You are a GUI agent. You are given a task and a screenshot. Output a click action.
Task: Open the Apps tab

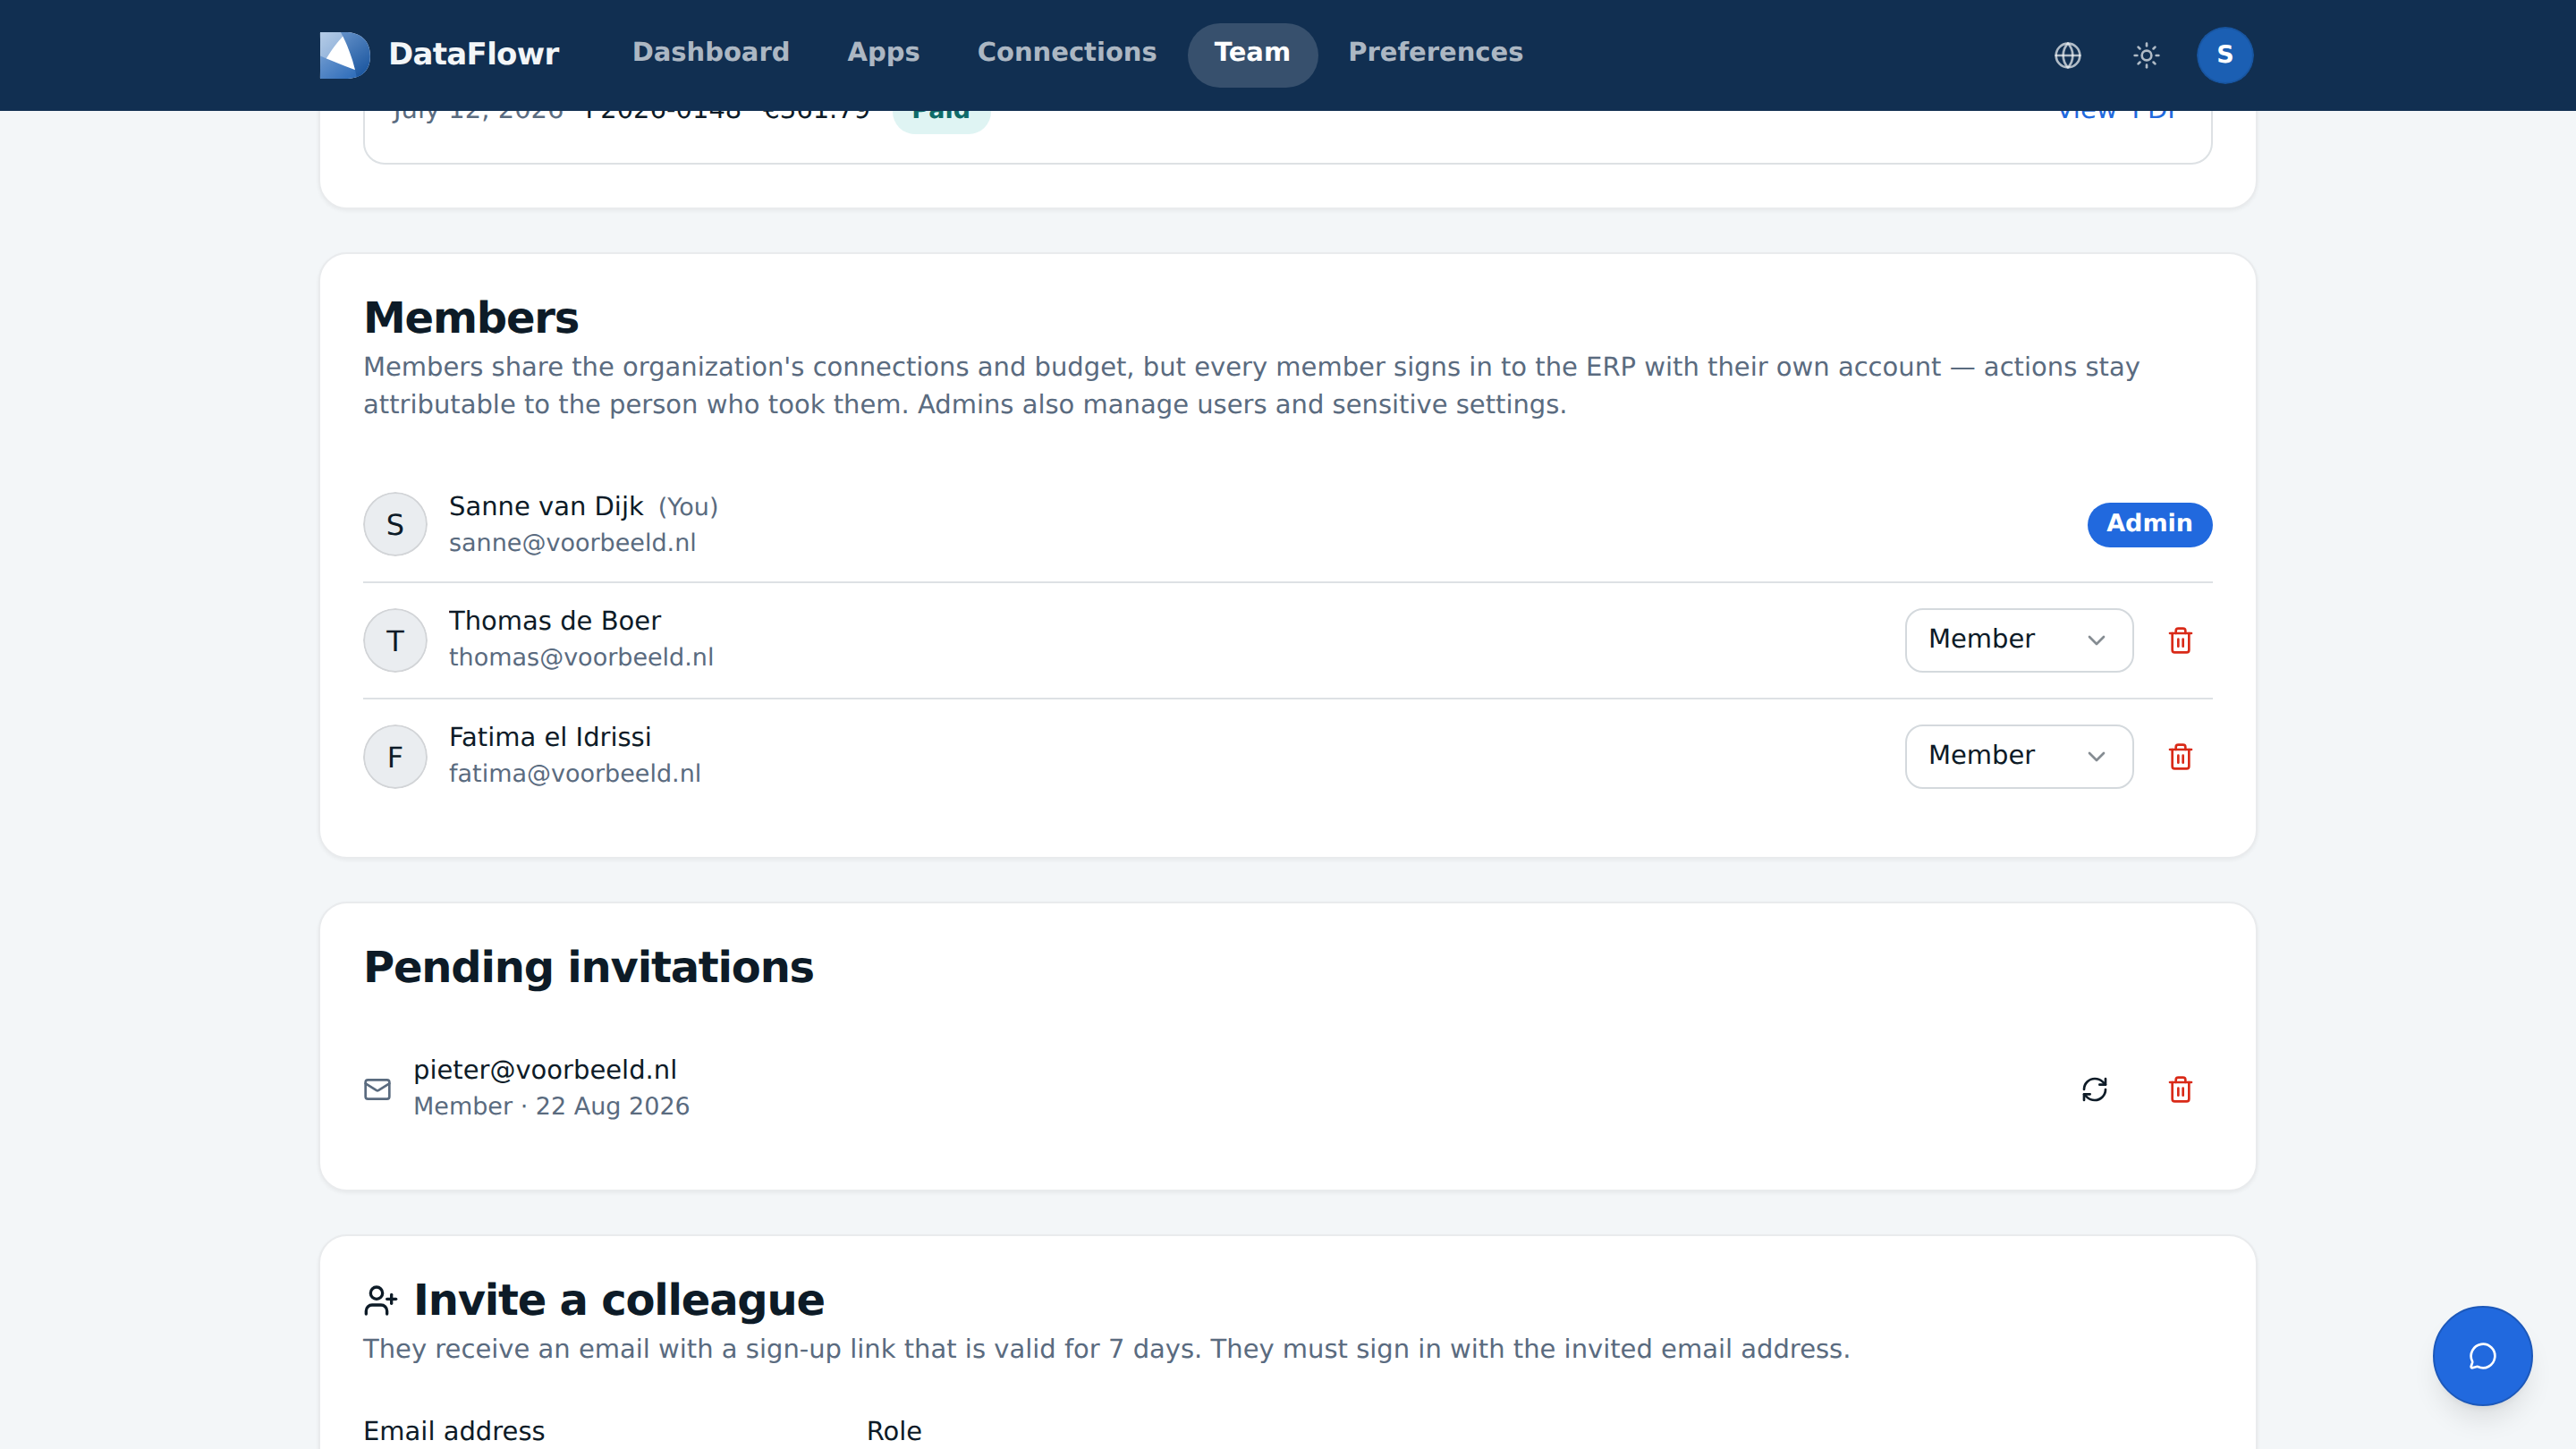(883, 53)
